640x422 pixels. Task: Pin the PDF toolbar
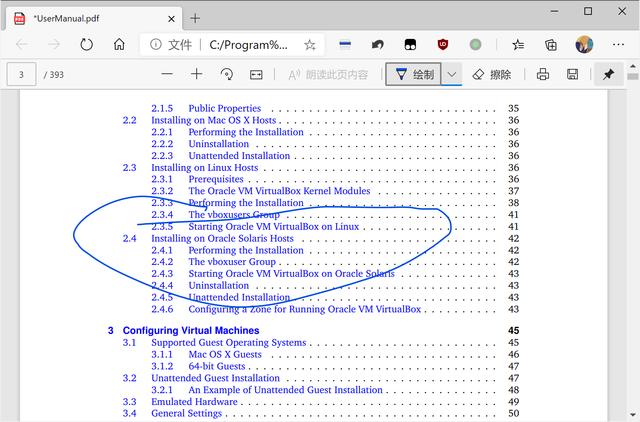point(608,74)
